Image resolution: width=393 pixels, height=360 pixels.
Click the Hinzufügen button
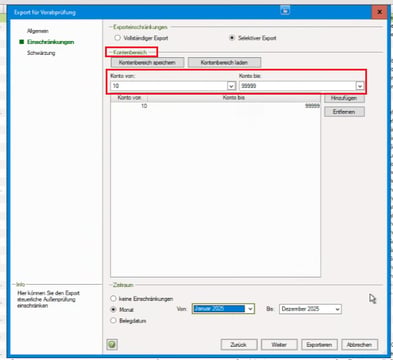pos(344,98)
